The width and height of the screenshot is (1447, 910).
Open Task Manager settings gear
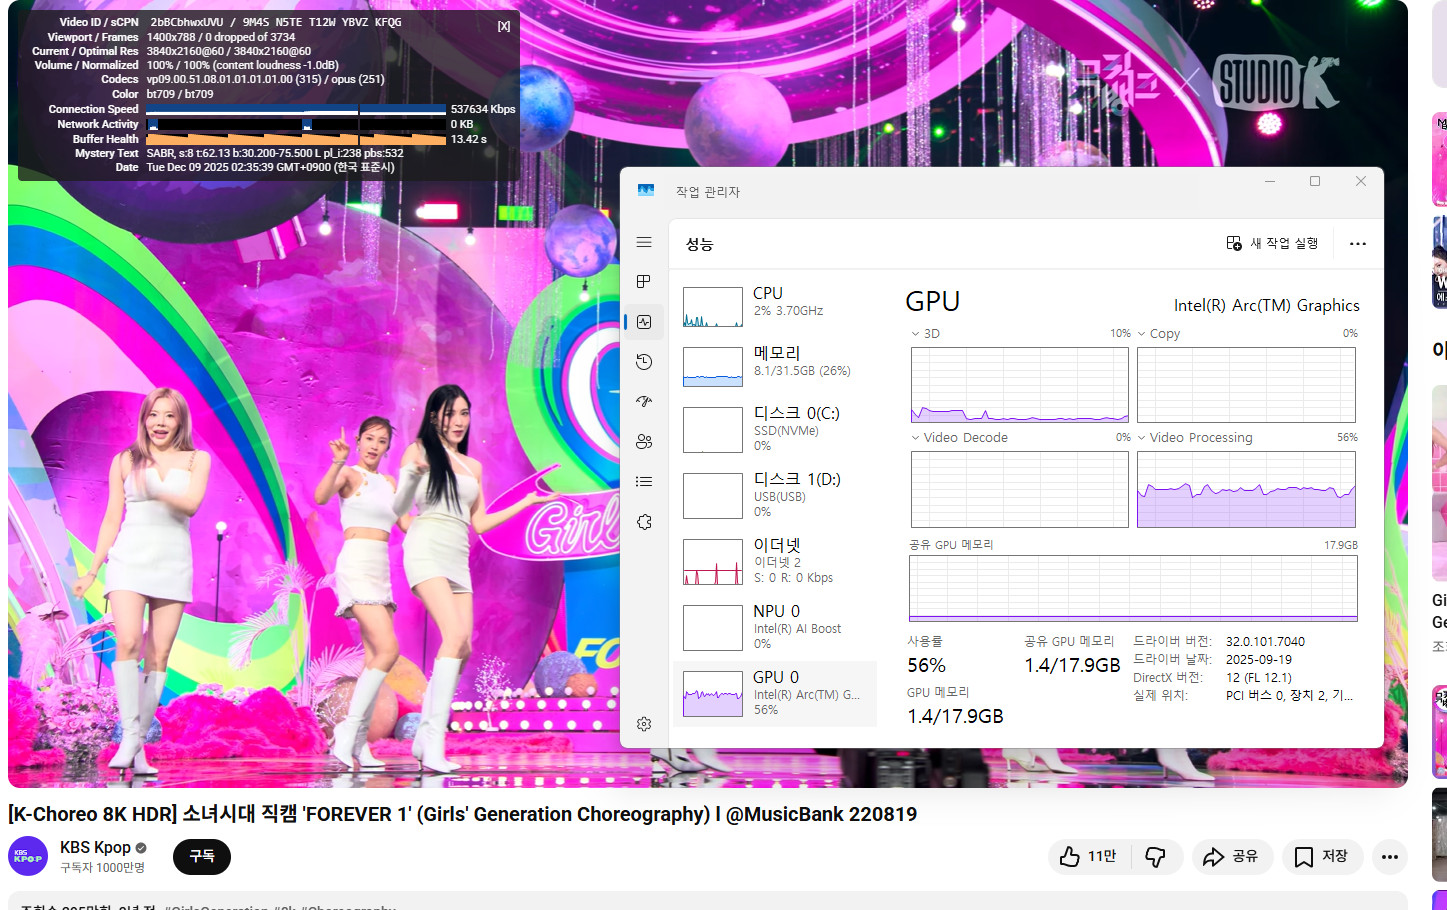pos(644,724)
